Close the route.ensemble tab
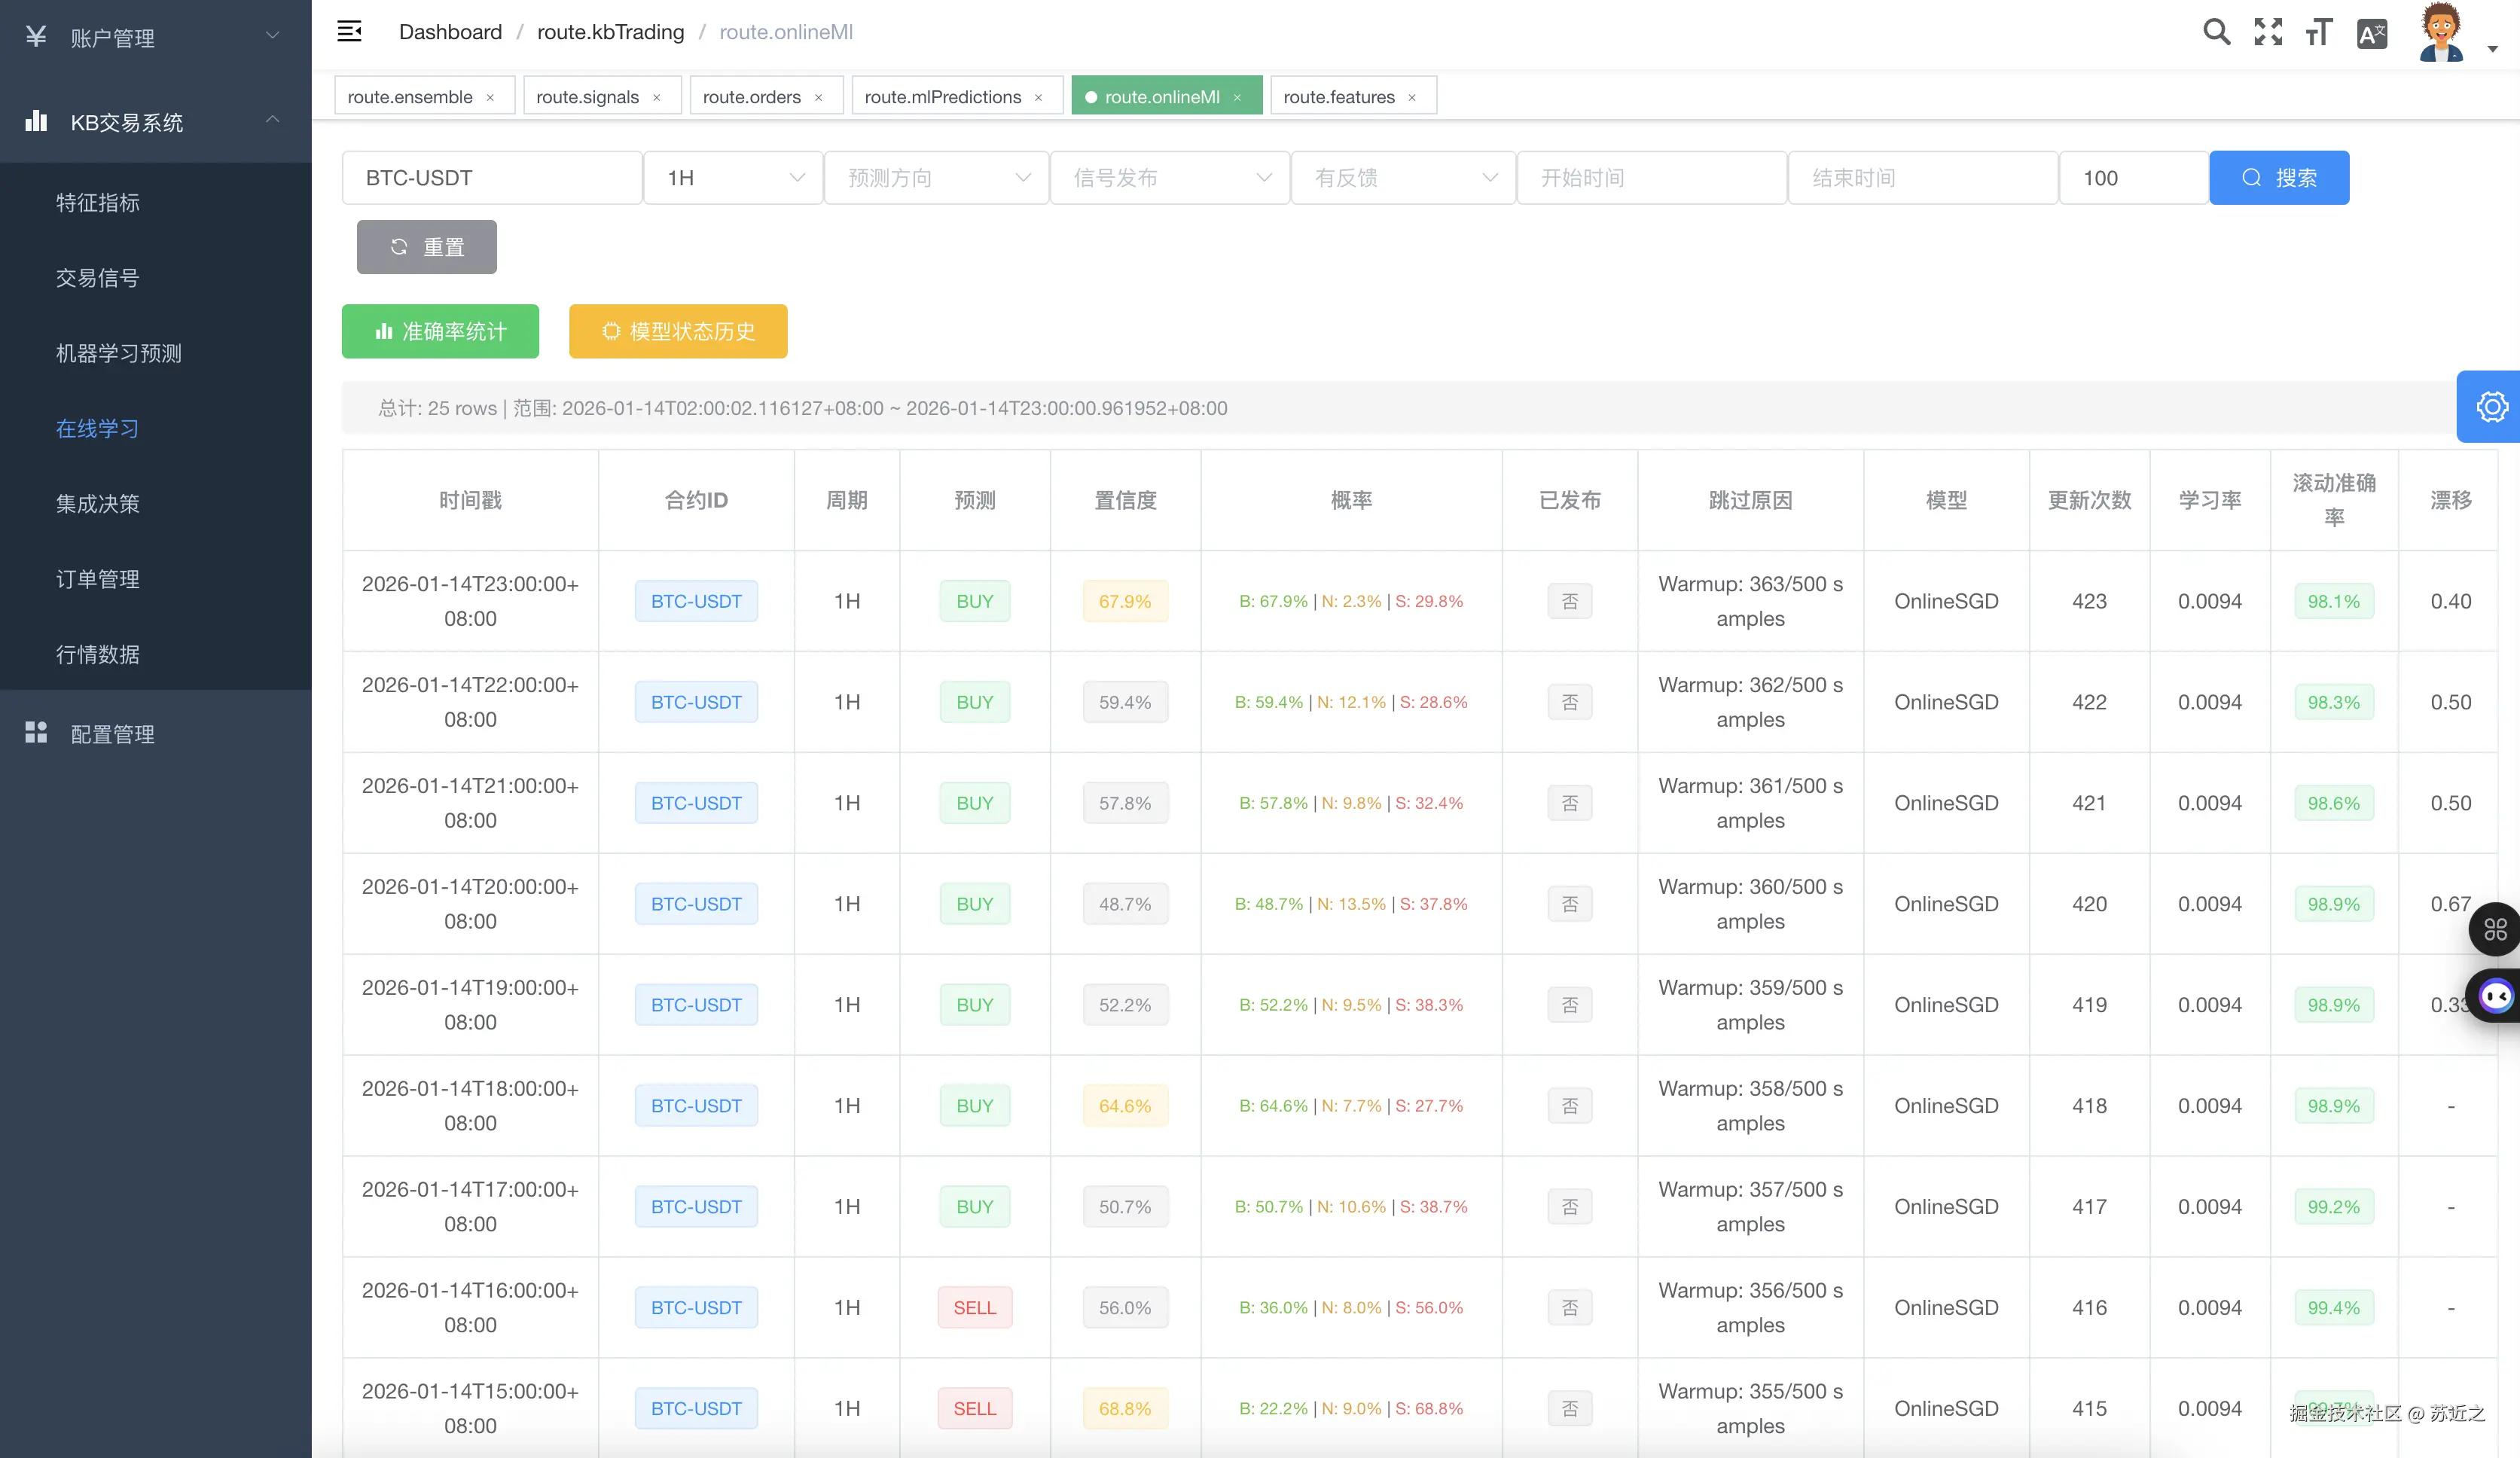Image resolution: width=2520 pixels, height=1458 pixels. 490,97
